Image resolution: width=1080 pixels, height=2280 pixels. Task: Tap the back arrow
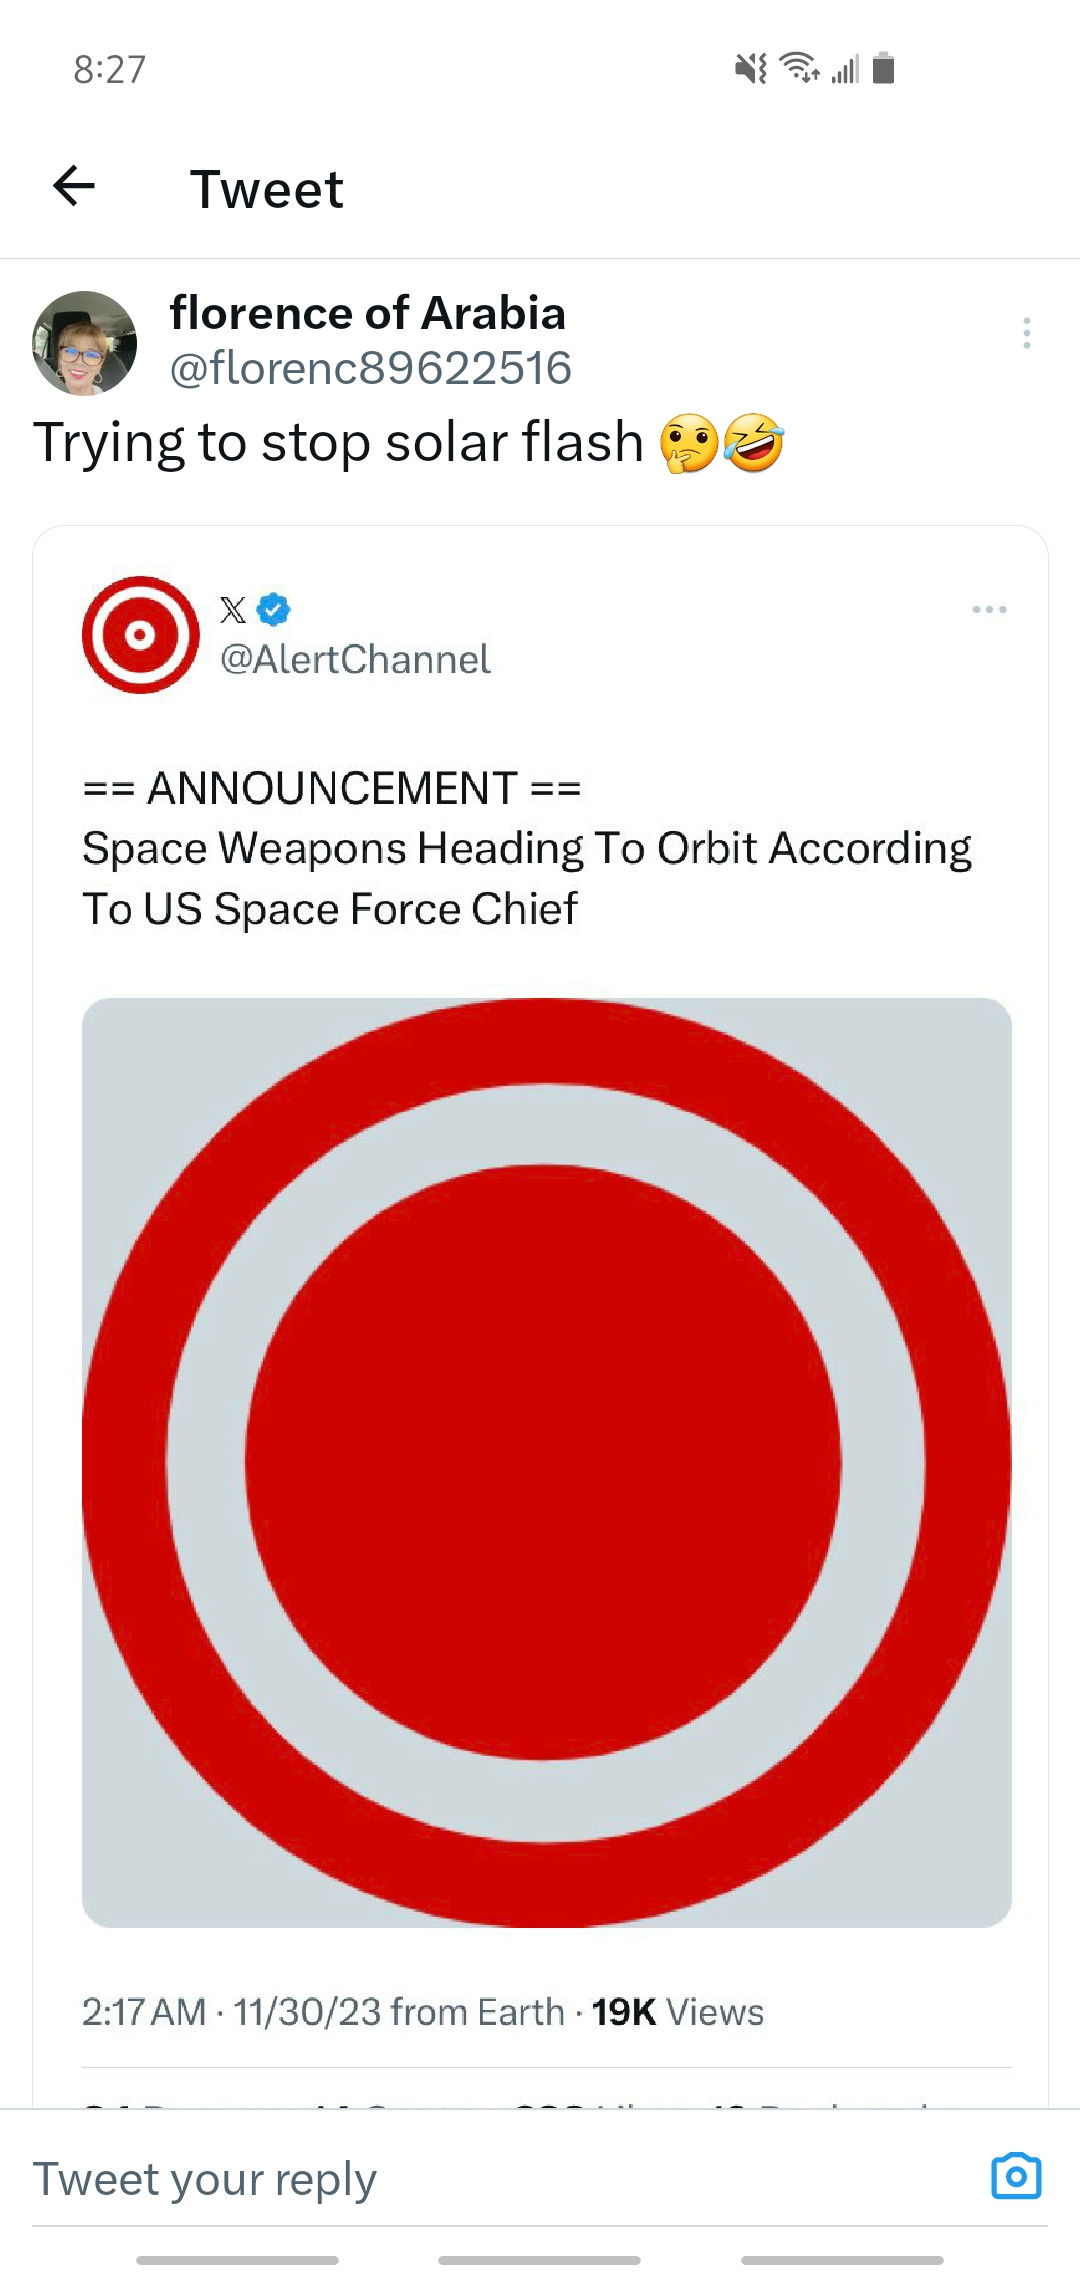pos(74,186)
